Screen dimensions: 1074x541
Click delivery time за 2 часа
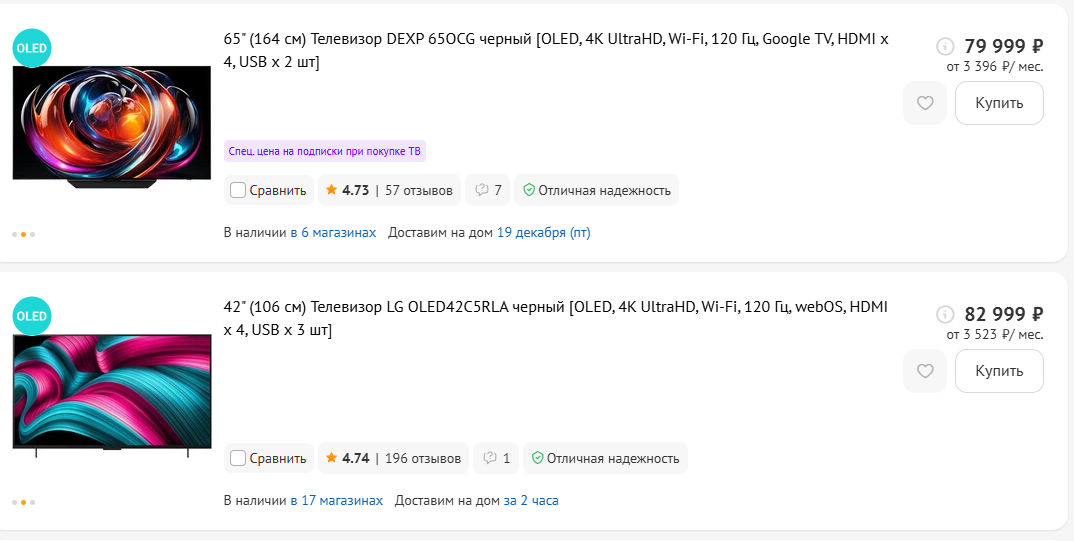530,500
